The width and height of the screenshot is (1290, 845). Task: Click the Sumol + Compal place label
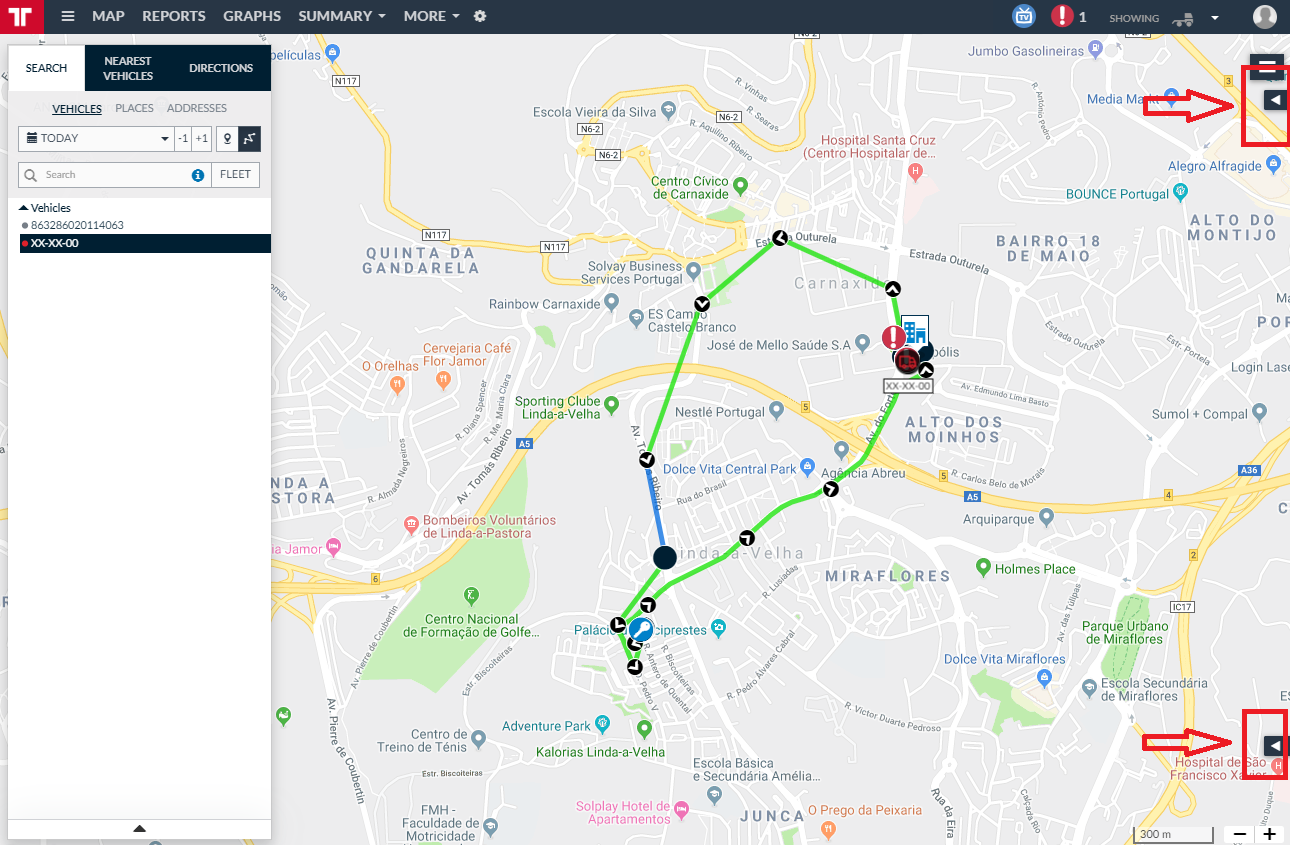[1200, 414]
